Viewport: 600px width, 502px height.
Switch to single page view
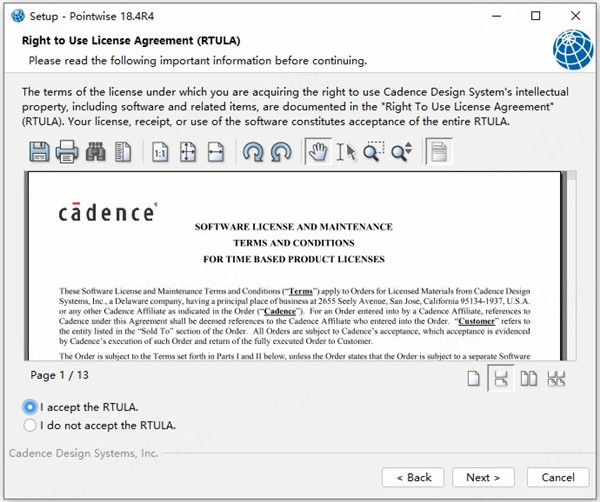(474, 379)
